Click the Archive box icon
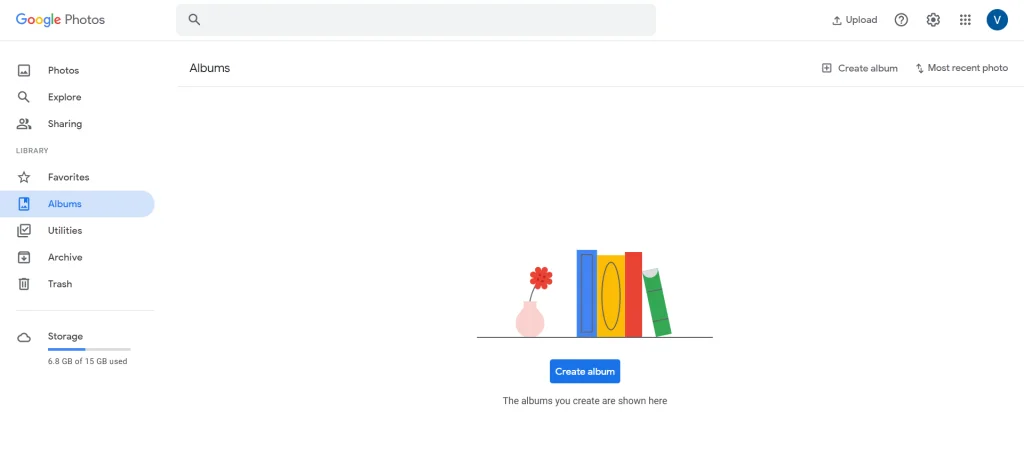The height and width of the screenshot is (457, 1024). [24, 257]
